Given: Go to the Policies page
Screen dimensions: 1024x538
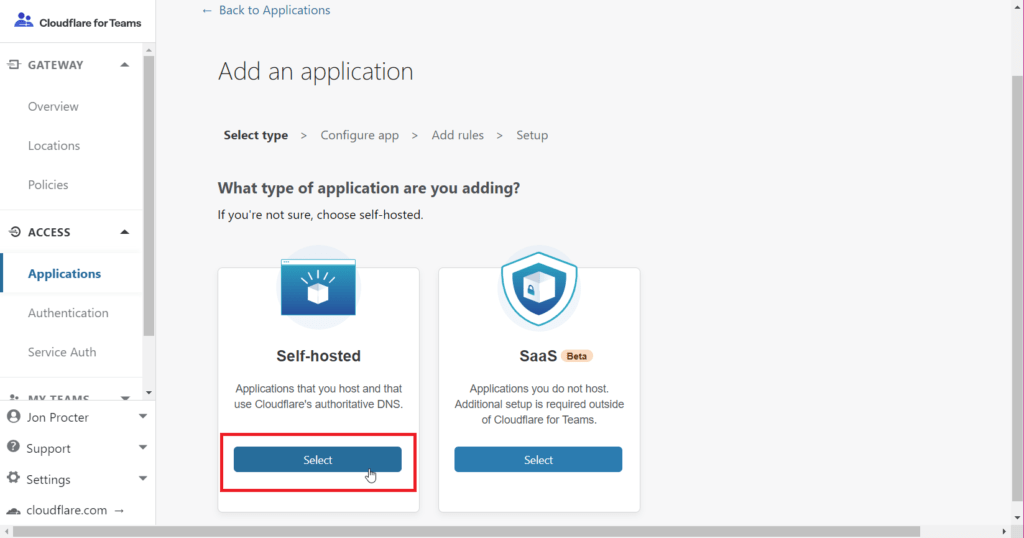Looking at the screenshot, I should [48, 185].
